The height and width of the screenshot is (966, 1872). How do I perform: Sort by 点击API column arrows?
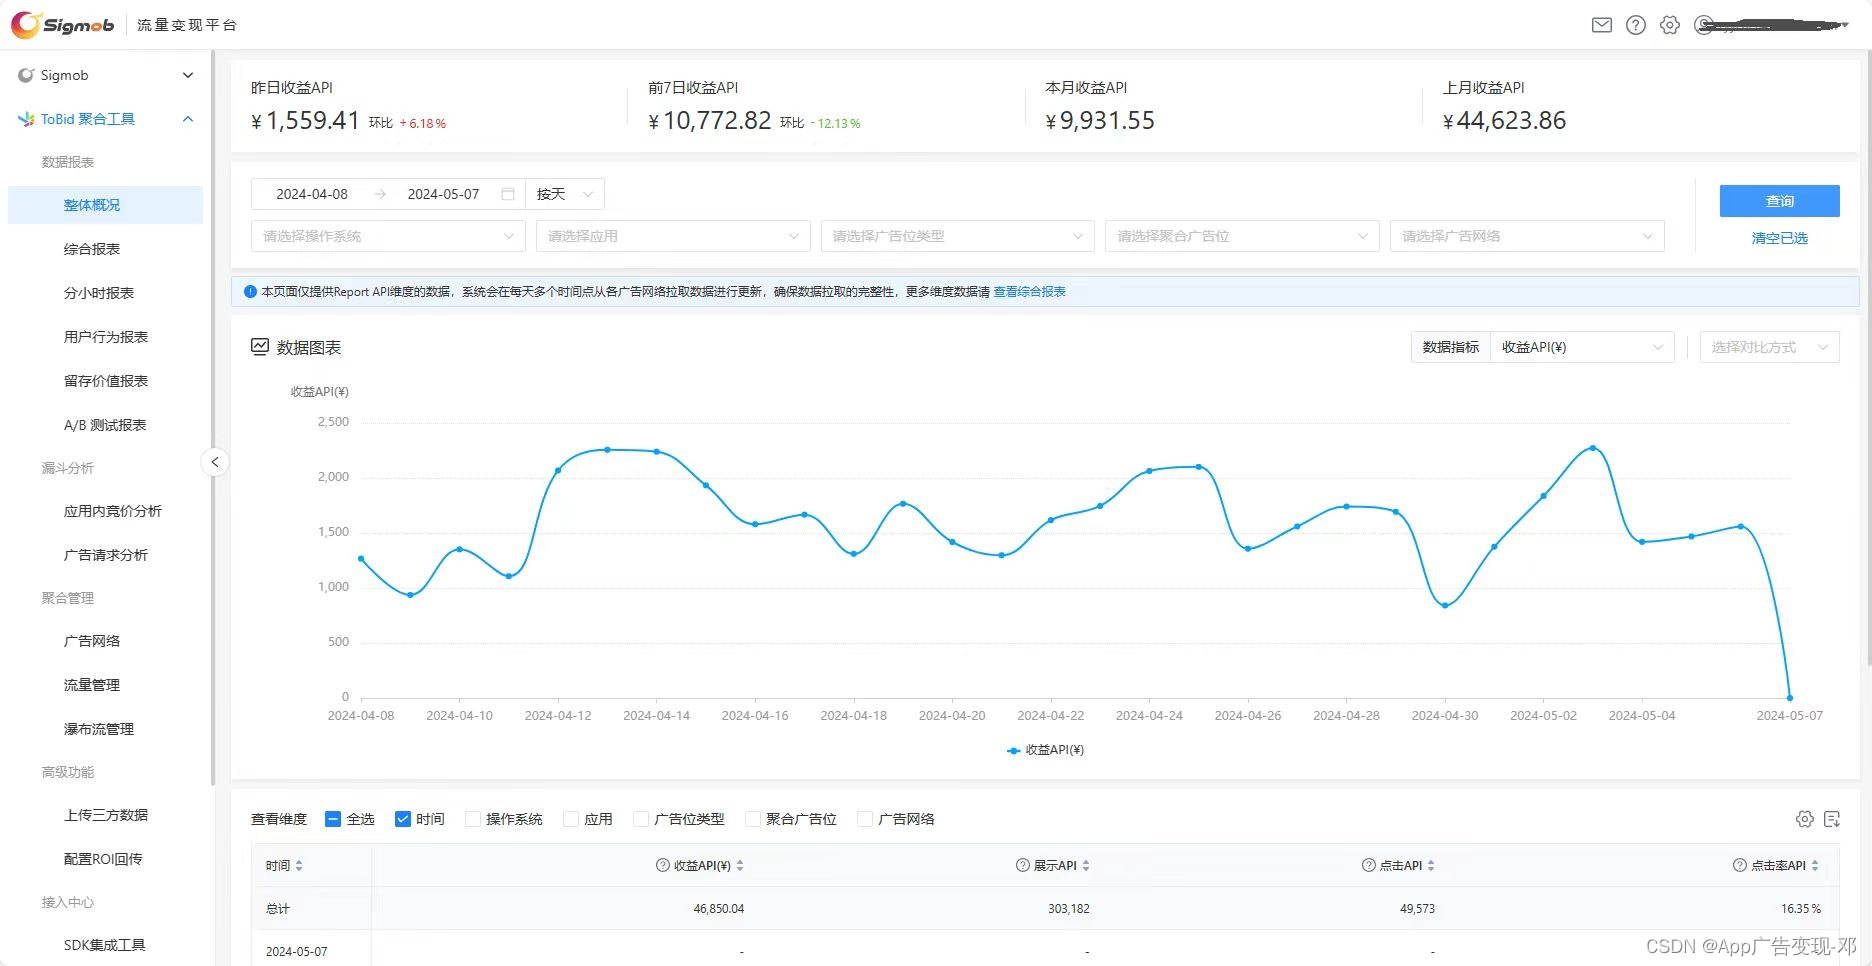[x=1431, y=866]
